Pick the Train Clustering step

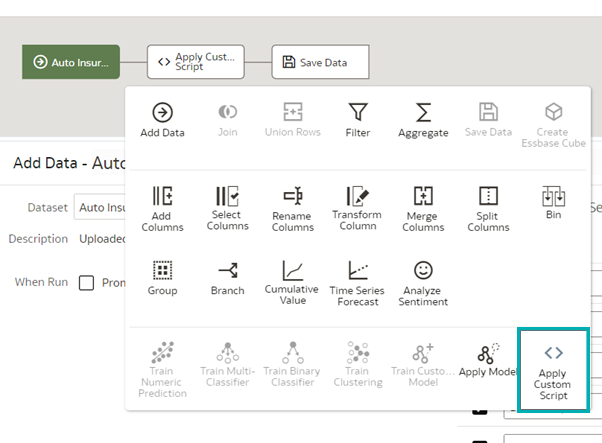pyautogui.click(x=358, y=364)
